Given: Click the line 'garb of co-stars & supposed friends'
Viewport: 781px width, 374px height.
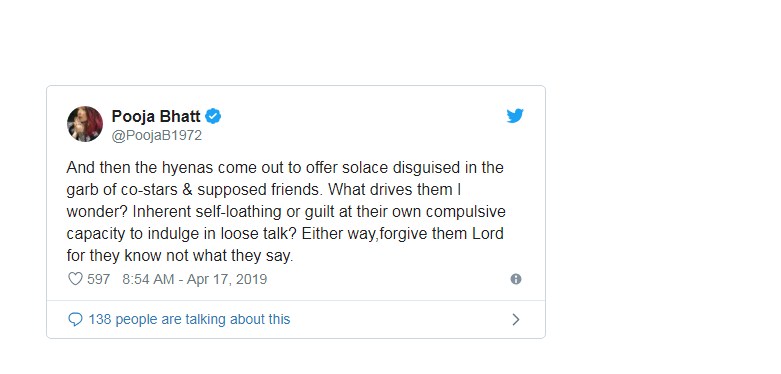Looking at the screenshot, I should tap(196, 190).
